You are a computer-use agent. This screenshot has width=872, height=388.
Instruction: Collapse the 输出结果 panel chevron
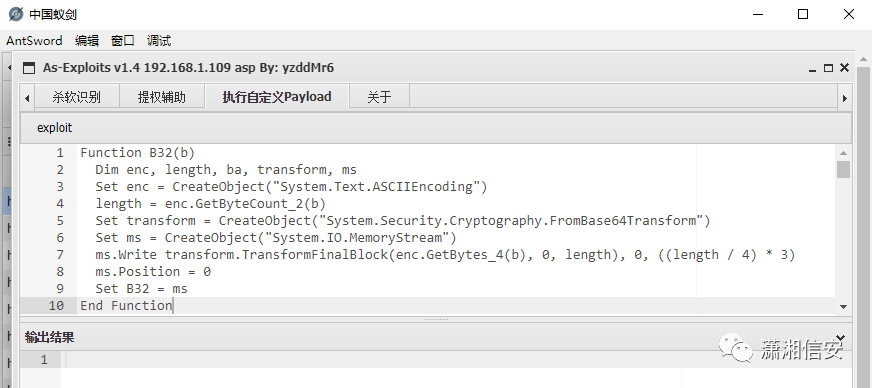coord(841,337)
